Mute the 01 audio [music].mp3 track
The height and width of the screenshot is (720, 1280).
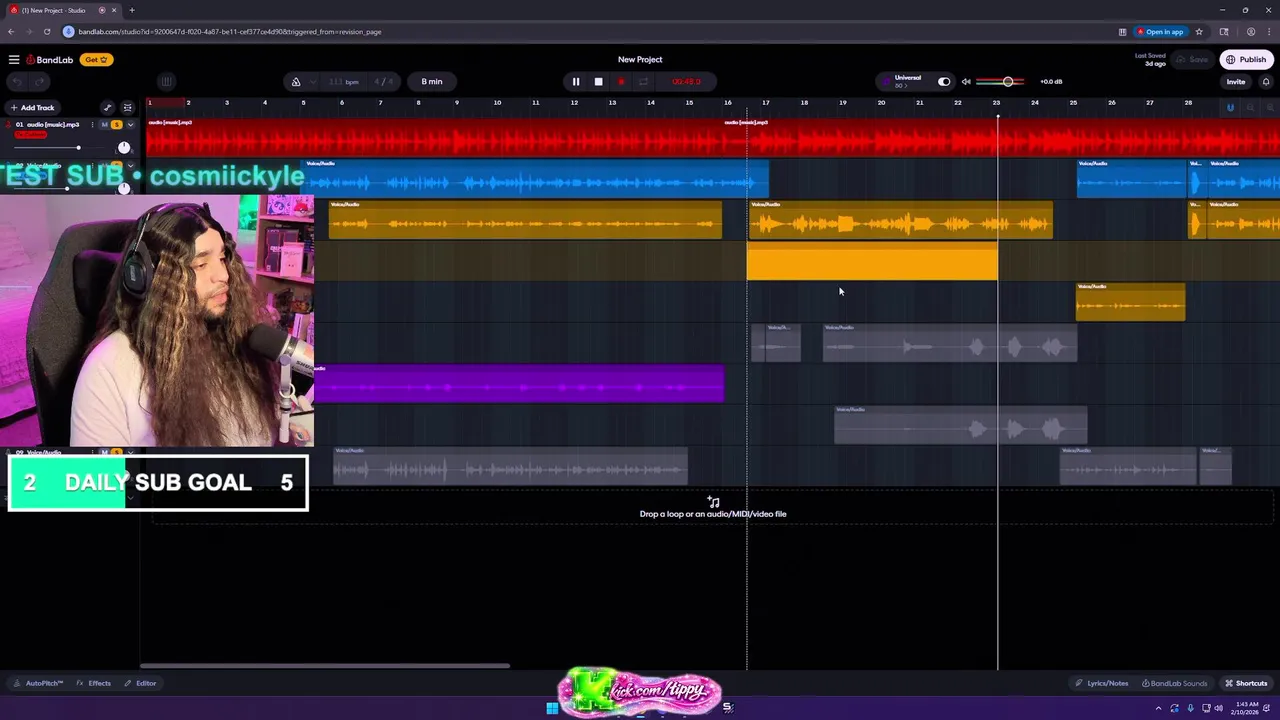pyautogui.click(x=104, y=125)
